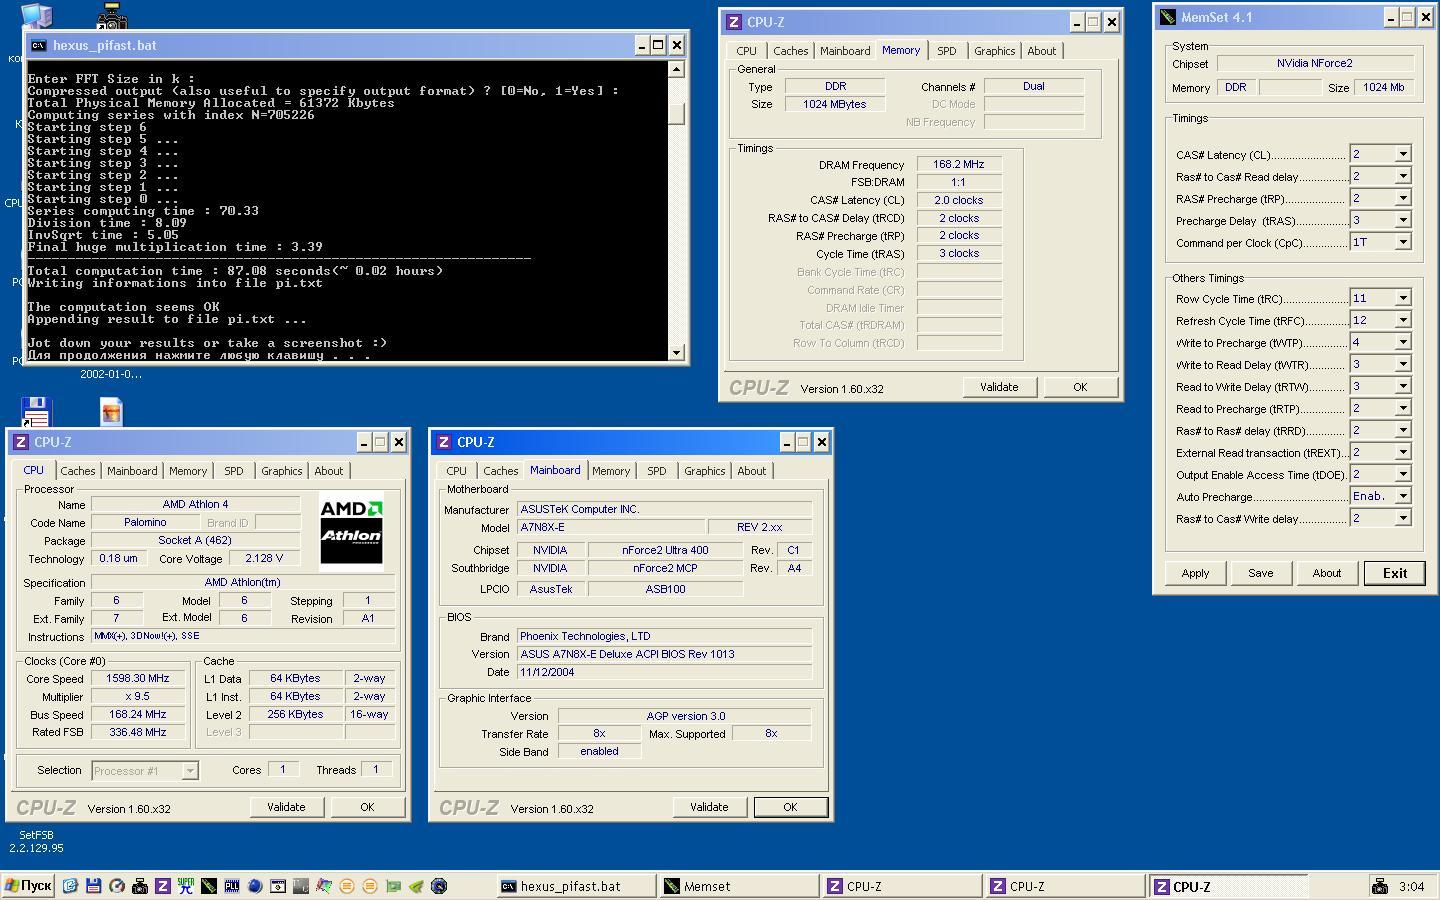Open the Refresh Cycle Time (tRFC) dropdown
The height and width of the screenshot is (900, 1440).
[1403, 320]
